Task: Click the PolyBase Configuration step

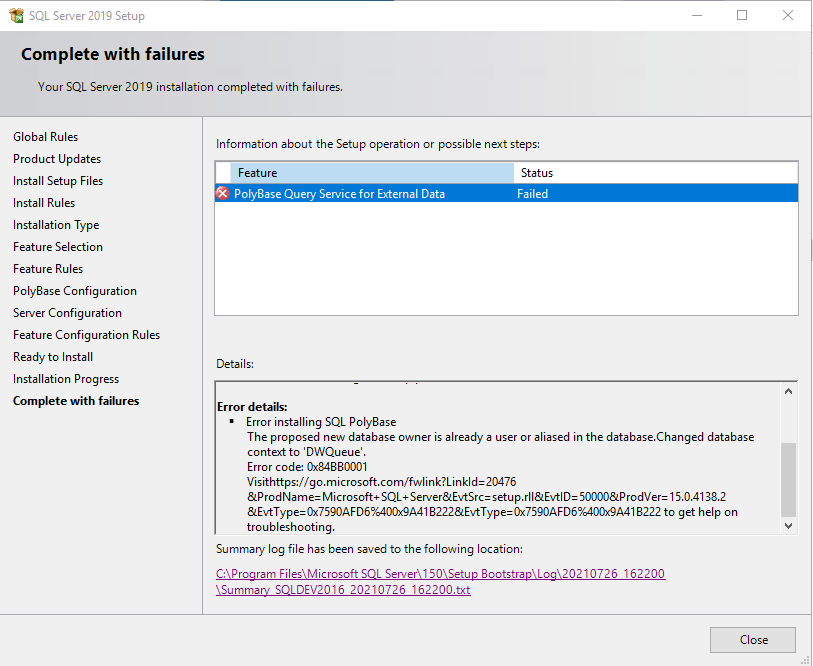Action: tap(75, 291)
